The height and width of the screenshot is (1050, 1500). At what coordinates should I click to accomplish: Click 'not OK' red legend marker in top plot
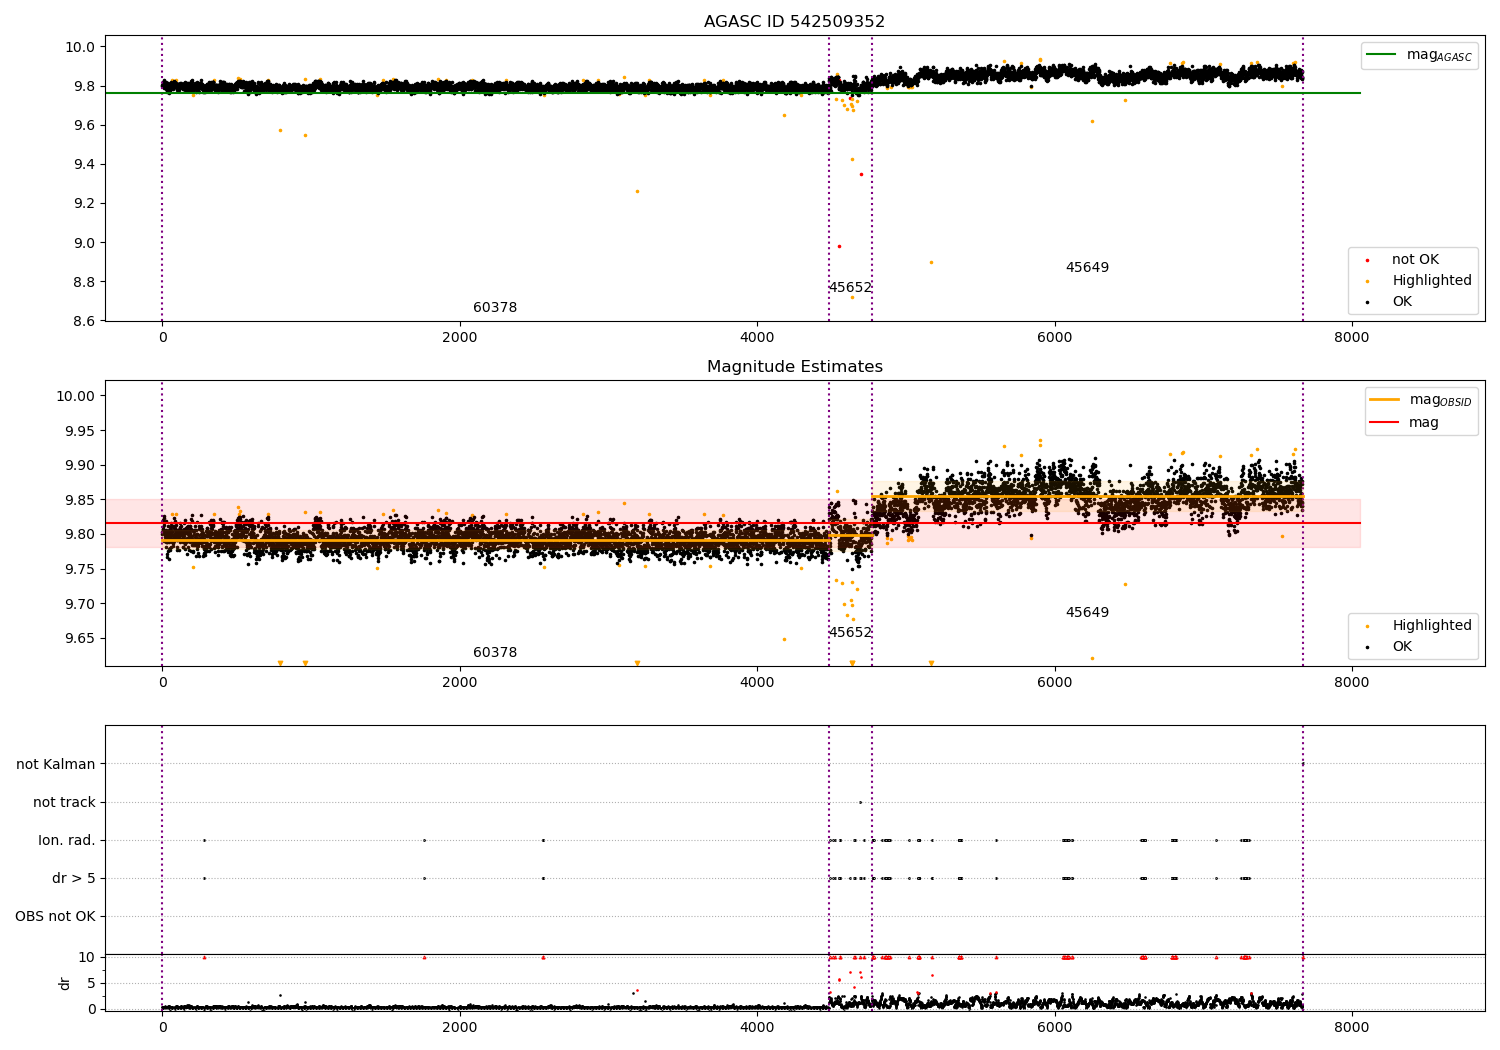point(1367,260)
